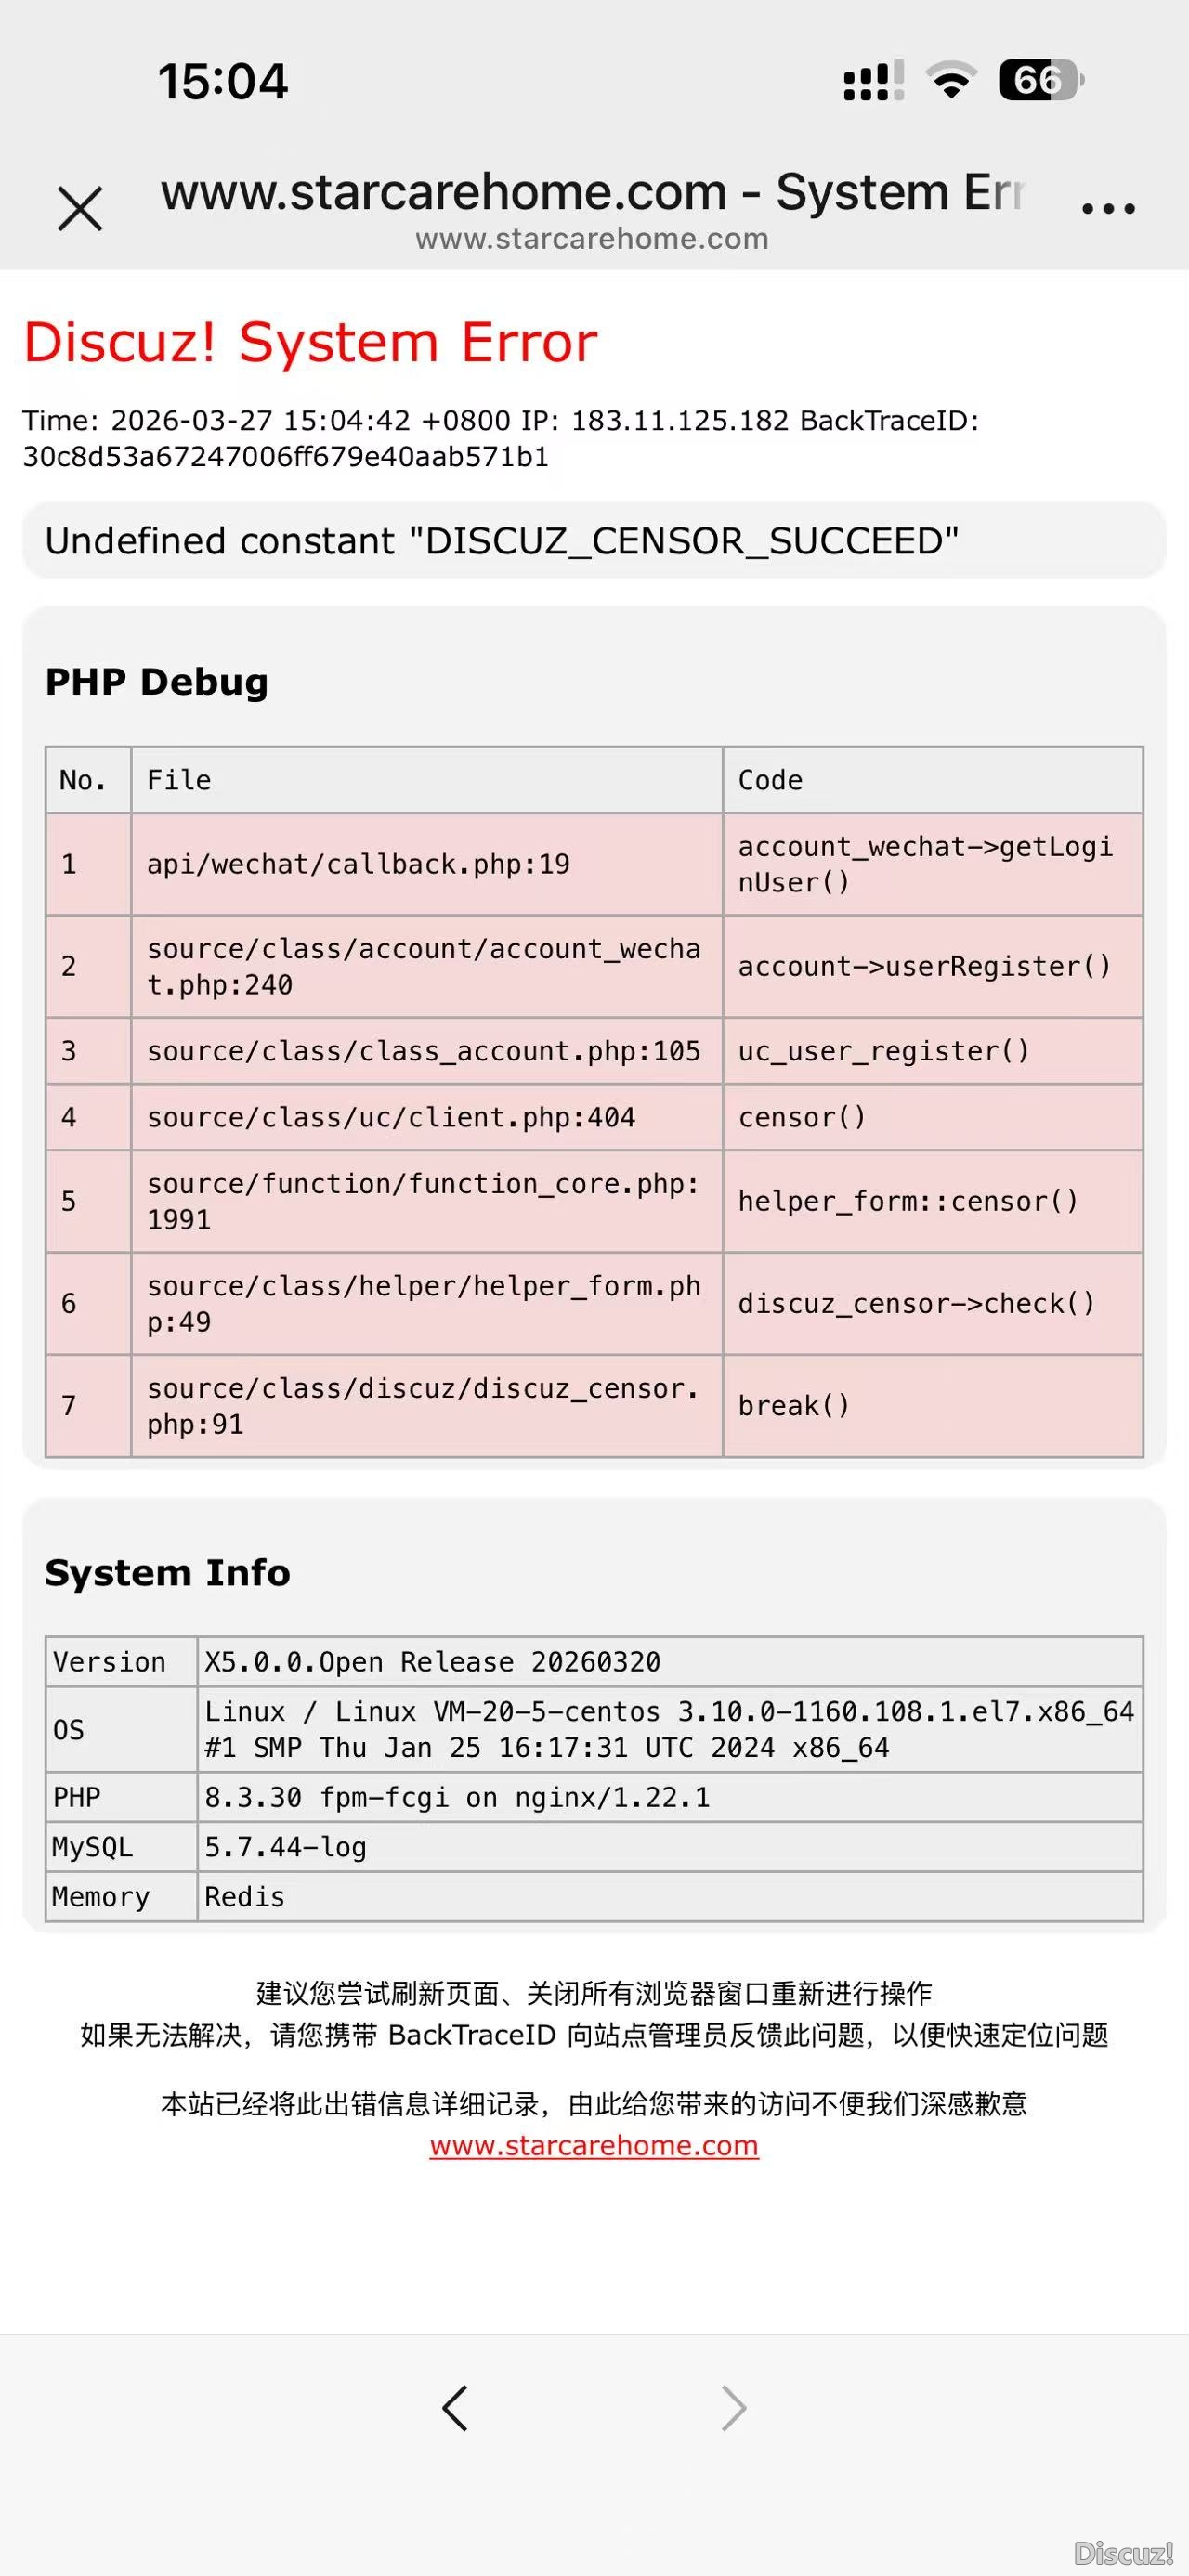Close the in-app browser page
1189x2576 pixels.
click(x=80, y=208)
